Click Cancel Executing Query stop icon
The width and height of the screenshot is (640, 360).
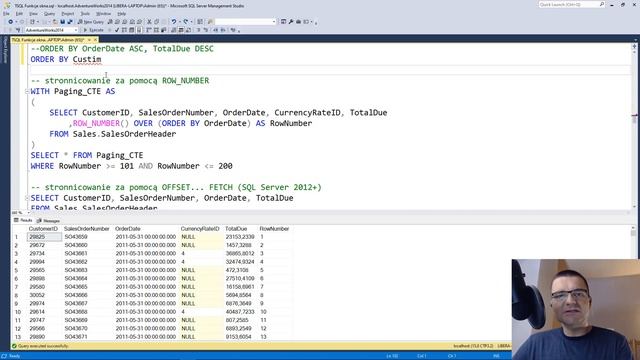tap(109, 30)
